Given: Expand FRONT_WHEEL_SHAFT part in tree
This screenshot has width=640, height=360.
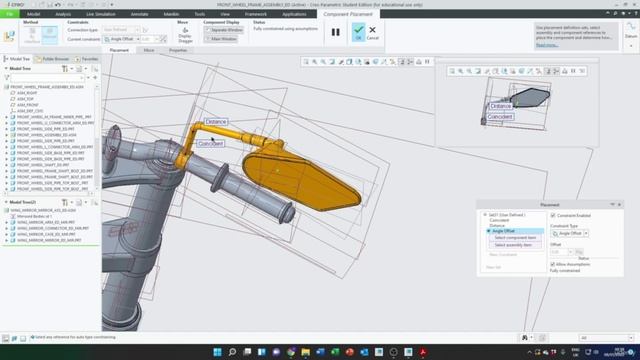Looking at the screenshot, I should 7,165.
